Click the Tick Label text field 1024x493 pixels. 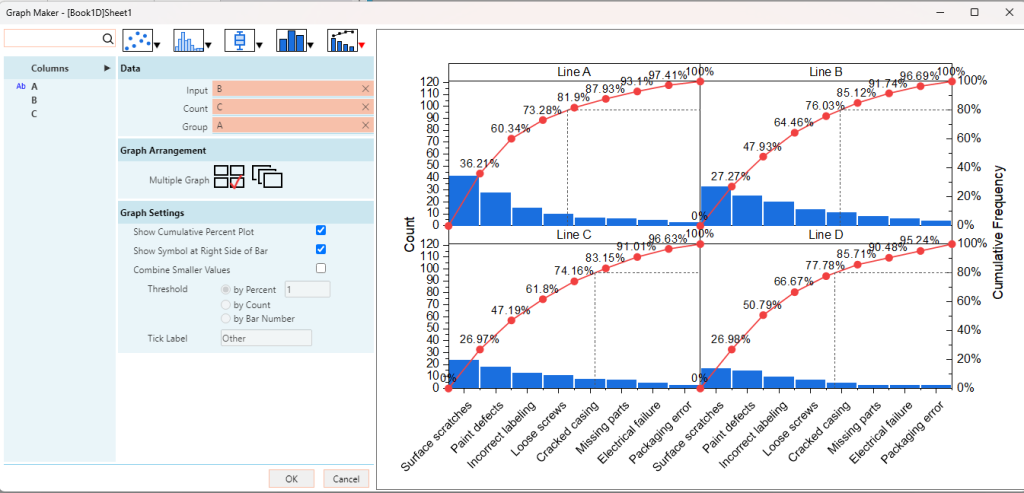(x=265, y=338)
